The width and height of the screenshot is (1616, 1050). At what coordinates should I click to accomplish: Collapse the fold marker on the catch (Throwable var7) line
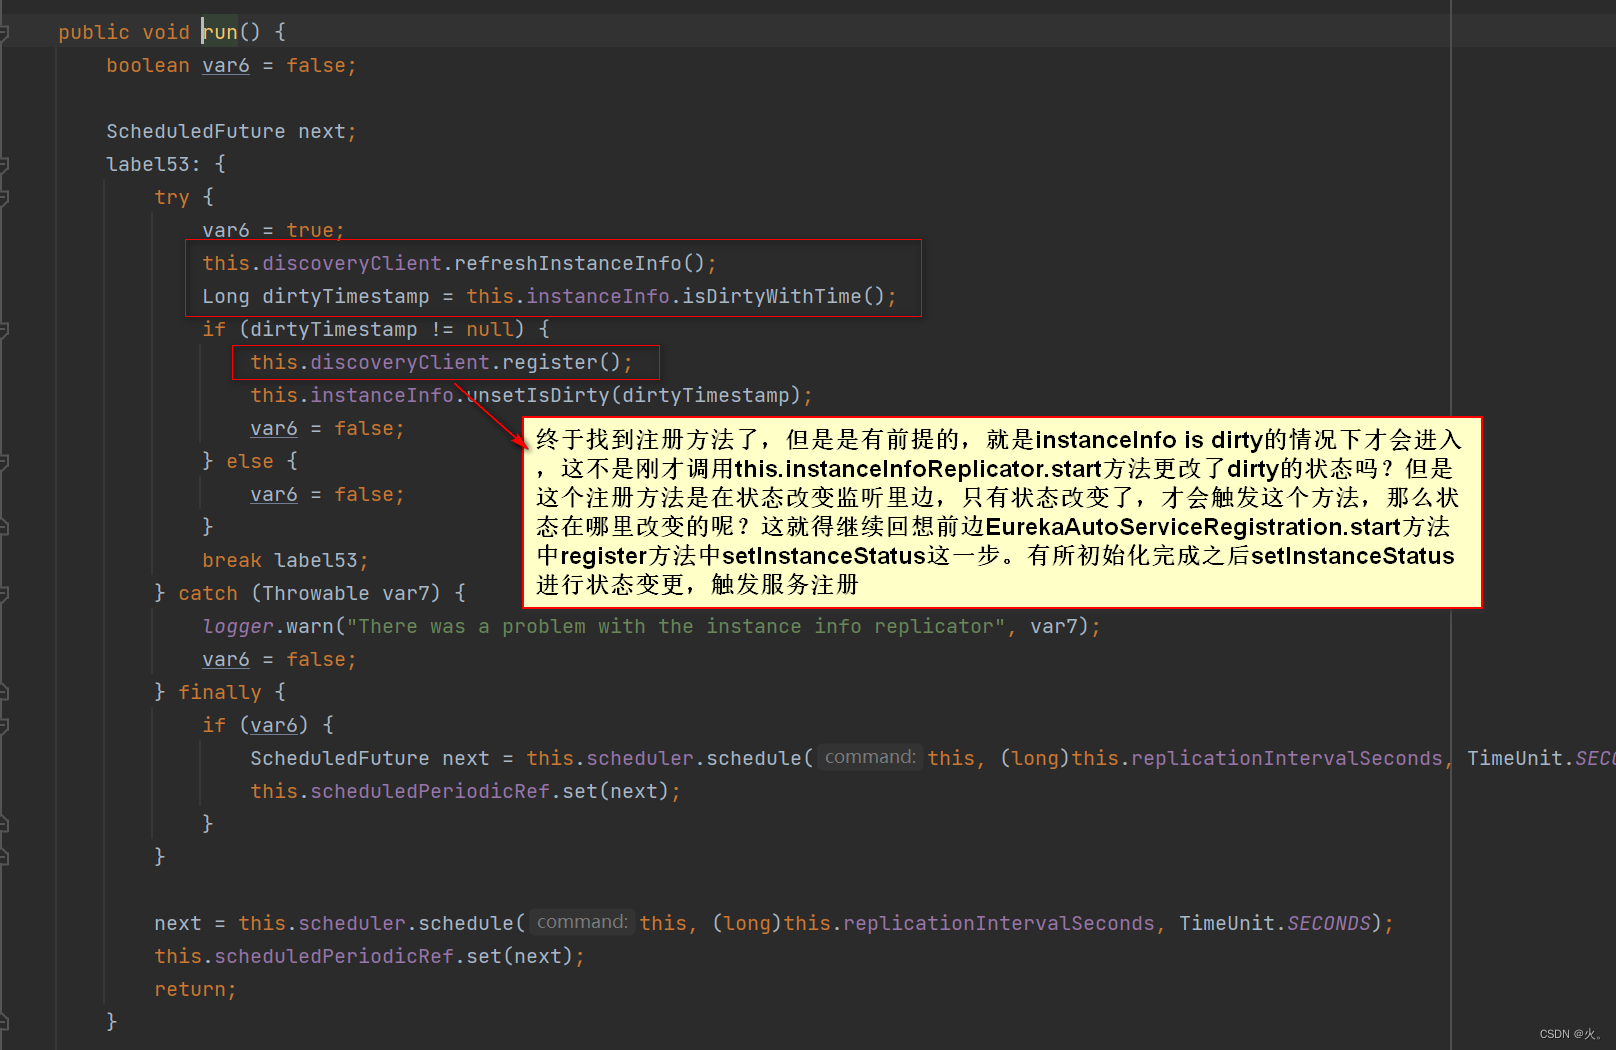tap(3, 594)
